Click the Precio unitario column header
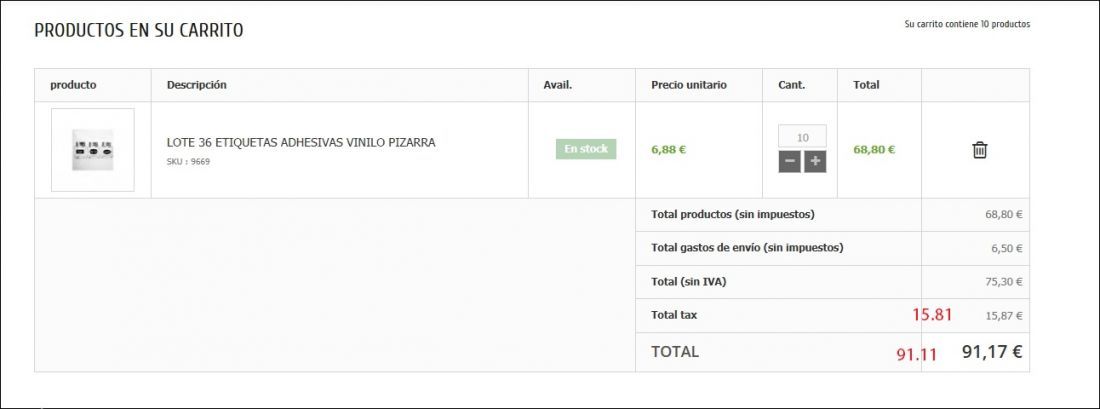Image resolution: width=1100 pixels, height=409 pixels. (x=689, y=85)
